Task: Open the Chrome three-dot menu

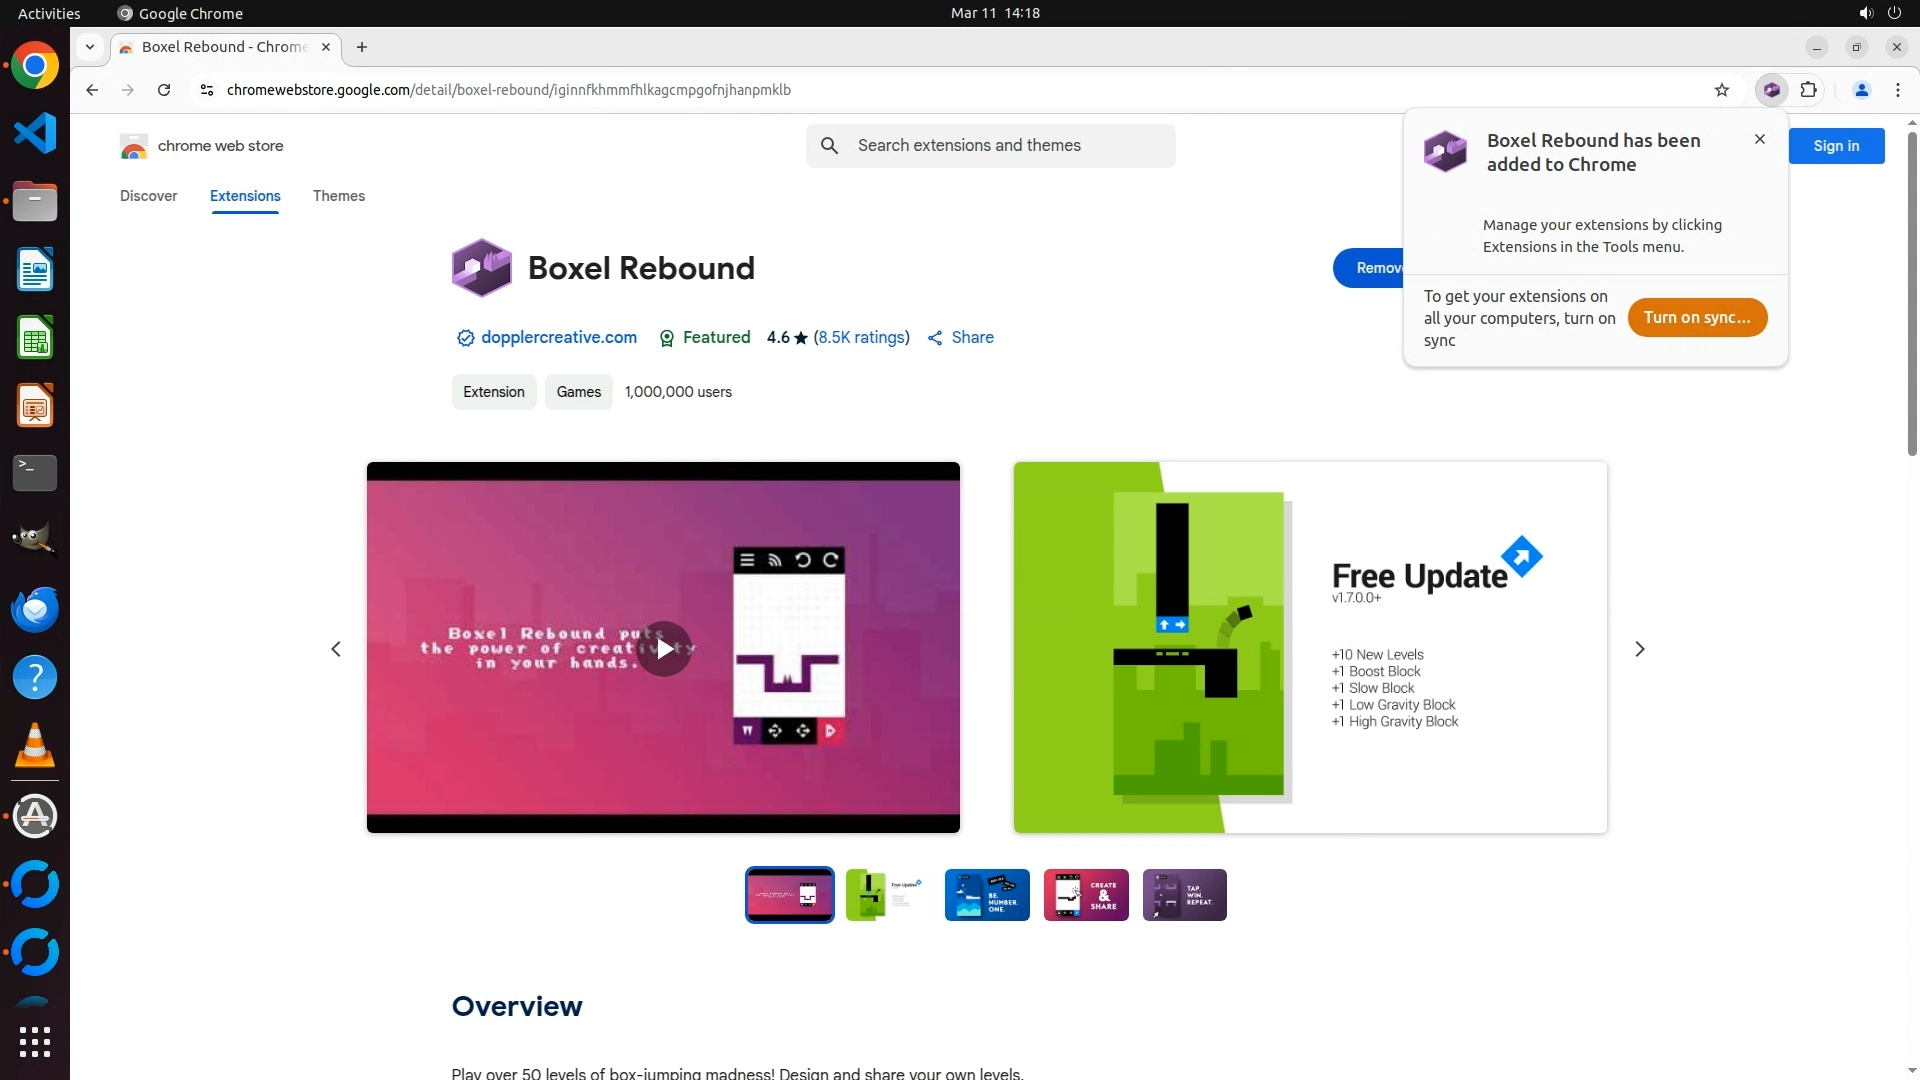Action: [1897, 90]
